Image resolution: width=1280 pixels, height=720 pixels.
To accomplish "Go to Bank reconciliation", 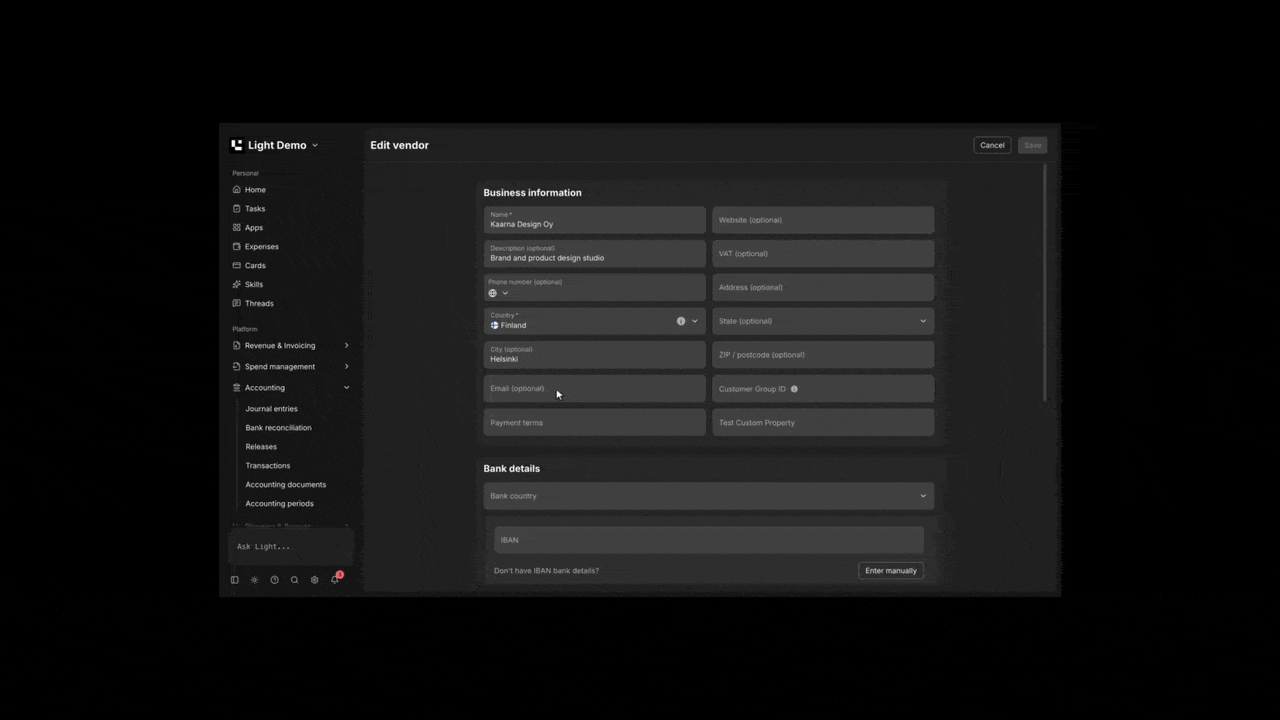I will tap(278, 428).
